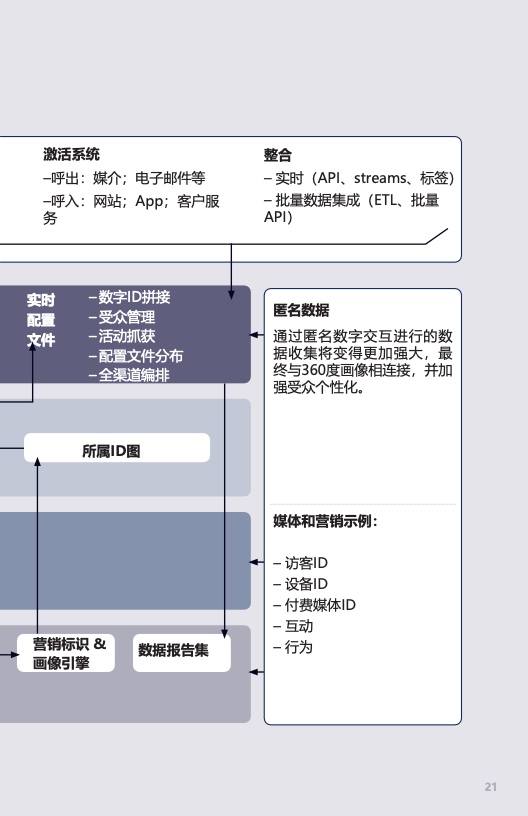Click the 访客ID list item
Screen dimensions: 528x816
coord(301,563)
